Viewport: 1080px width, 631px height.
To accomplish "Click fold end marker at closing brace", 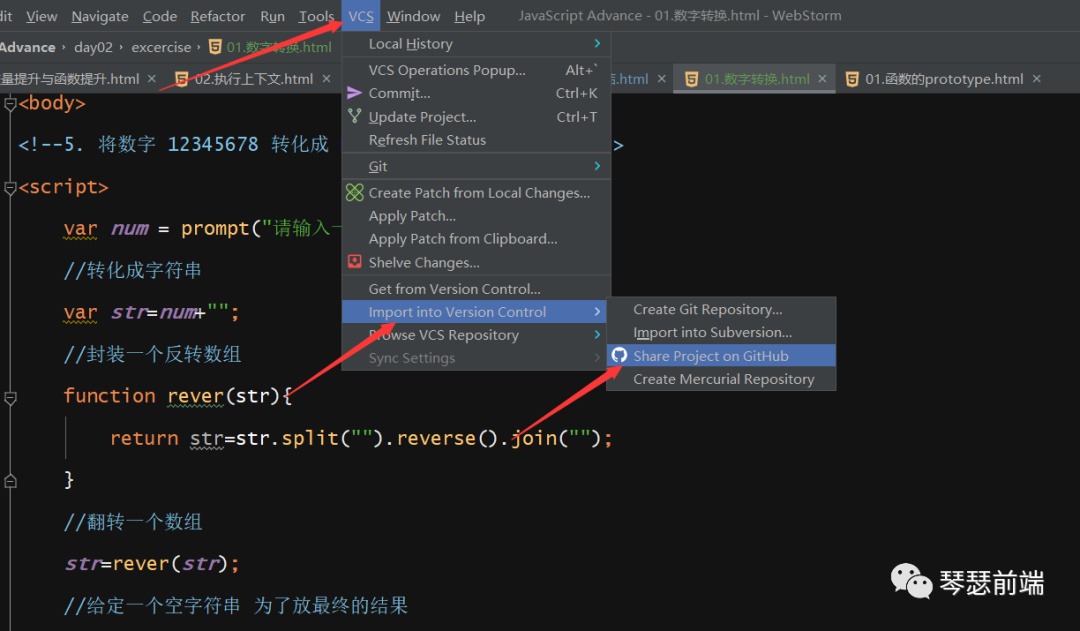I will [10, 481].
